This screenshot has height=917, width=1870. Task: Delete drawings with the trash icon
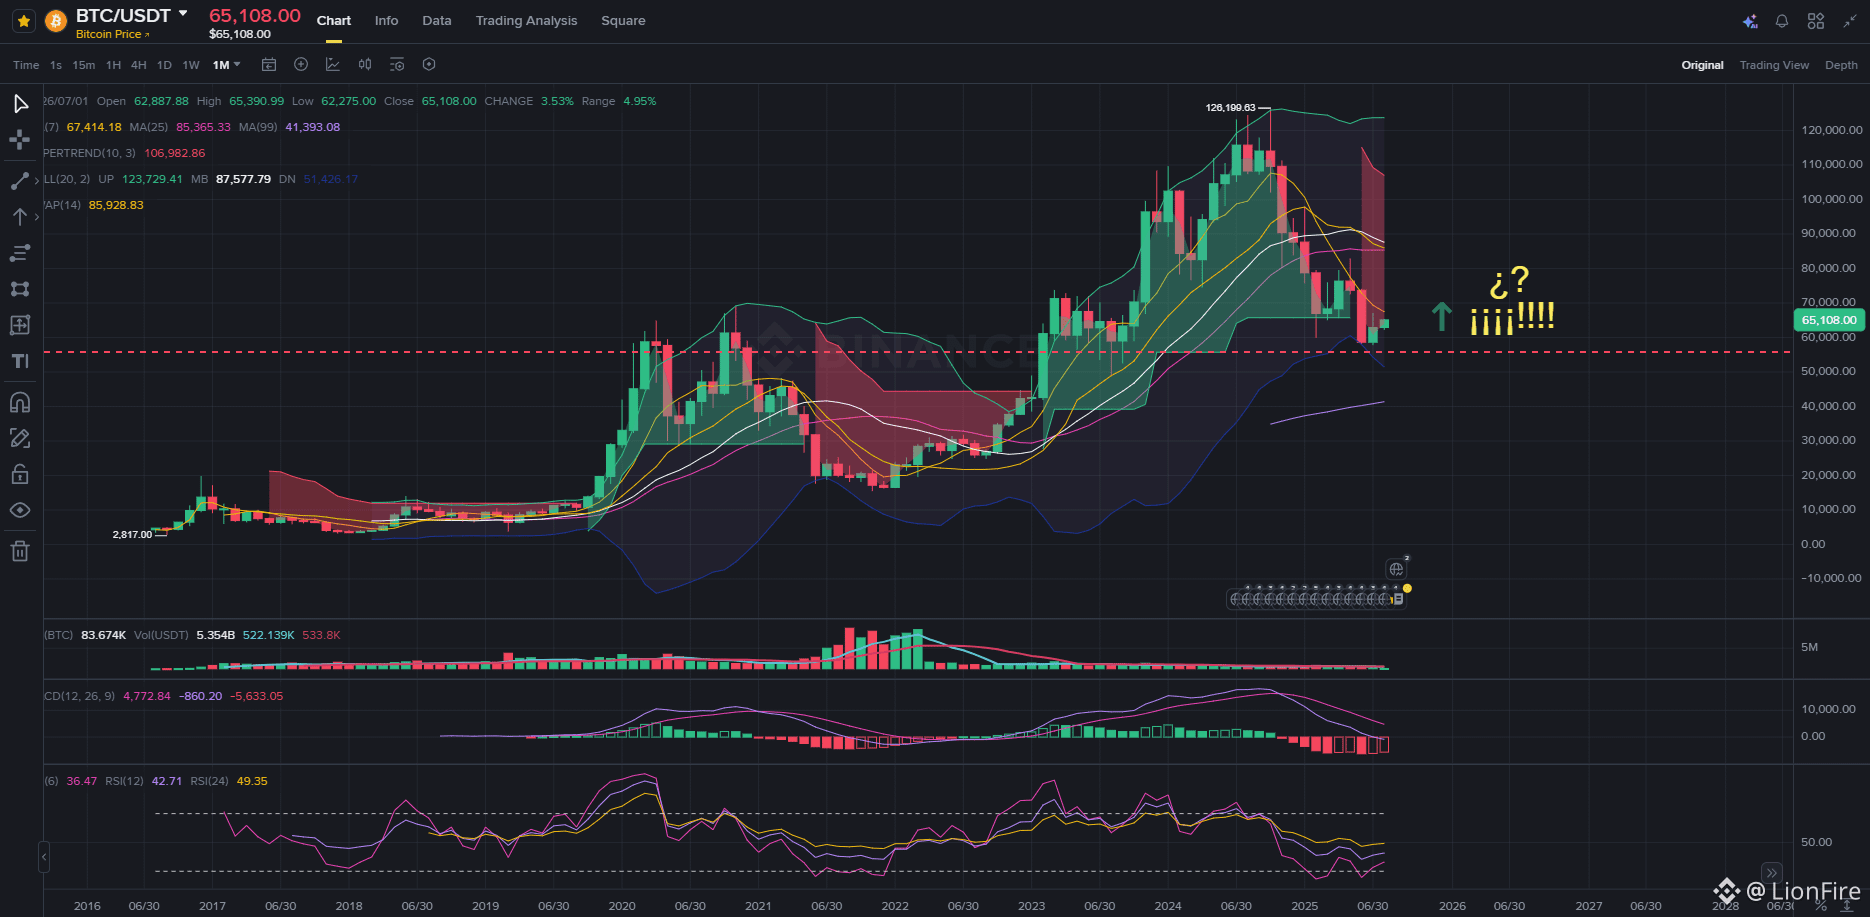click(20, 551)
